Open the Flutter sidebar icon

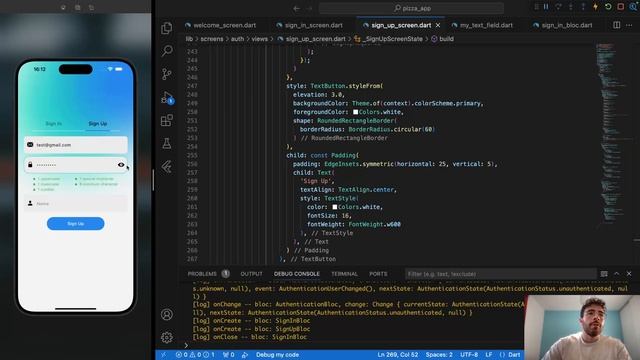[x=167, y=167]
